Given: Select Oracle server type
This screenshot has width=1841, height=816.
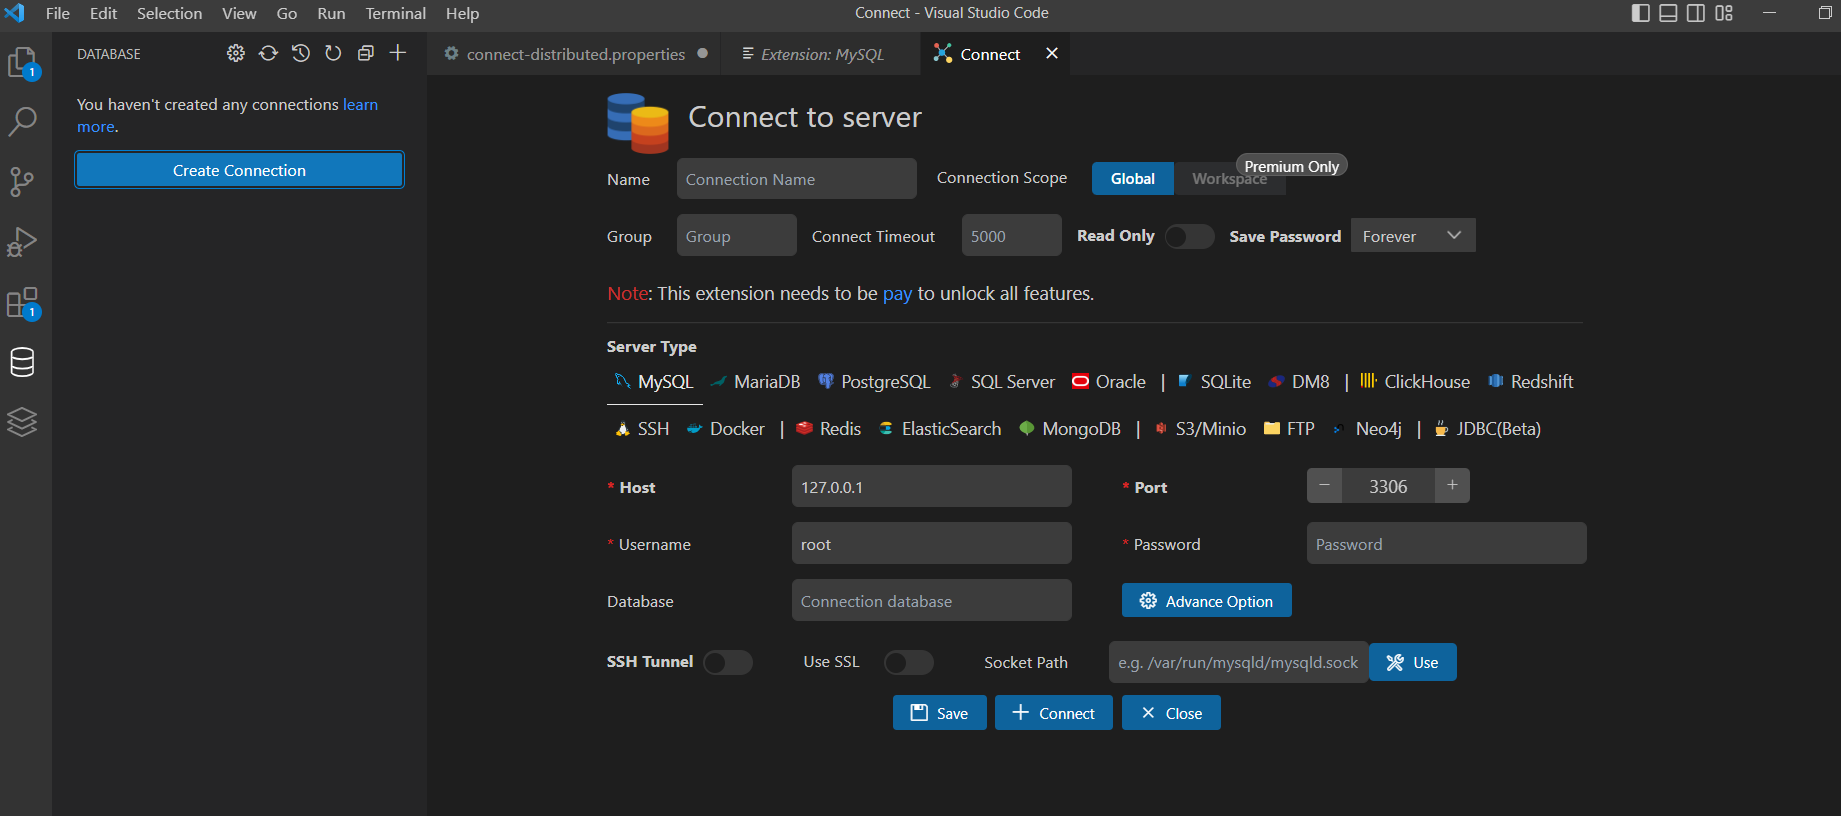Looking at the screenshot, I should [1109, 382].
